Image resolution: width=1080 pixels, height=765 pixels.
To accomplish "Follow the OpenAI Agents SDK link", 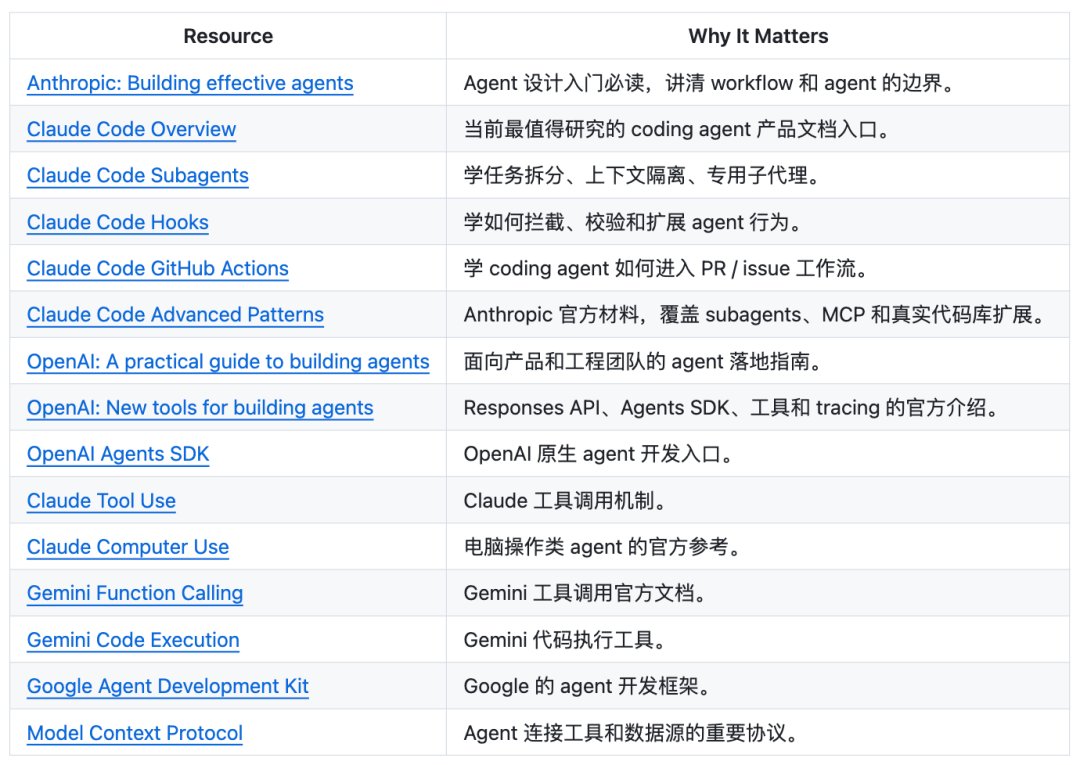I will pyautogui.click(x=118, y=454).
